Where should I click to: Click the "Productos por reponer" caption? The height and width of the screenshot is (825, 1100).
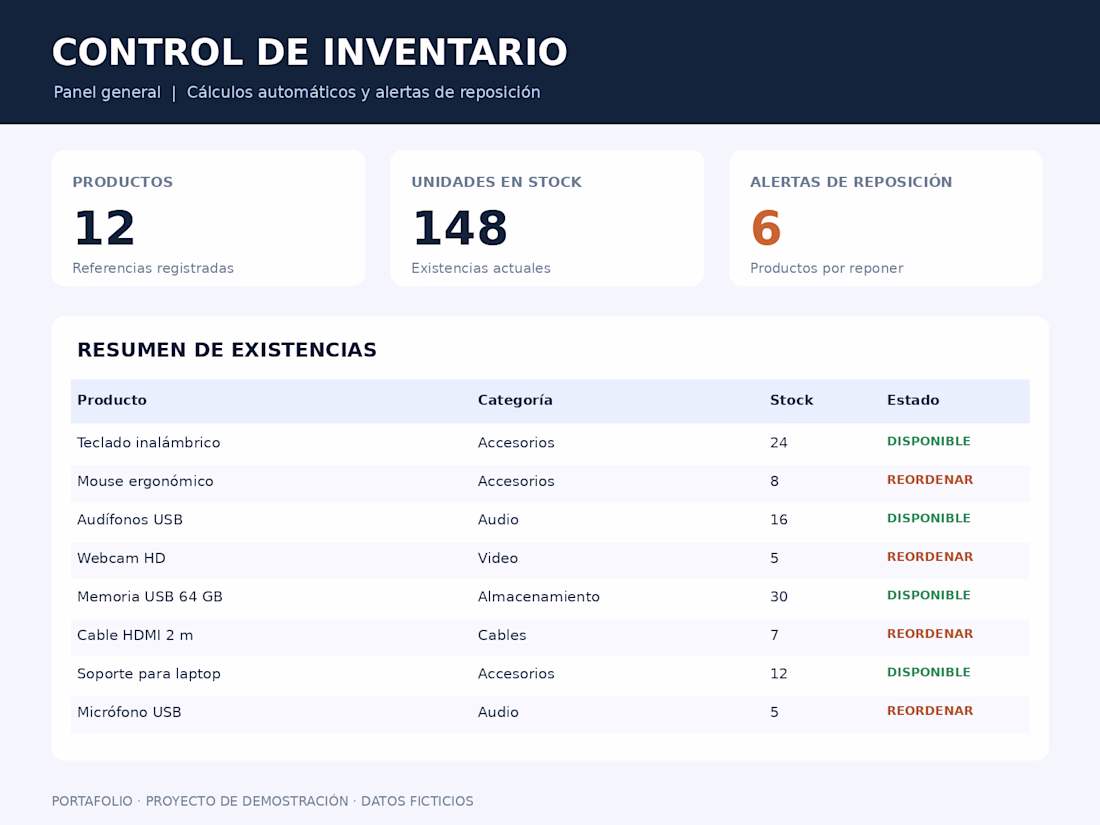click(826, 268)
